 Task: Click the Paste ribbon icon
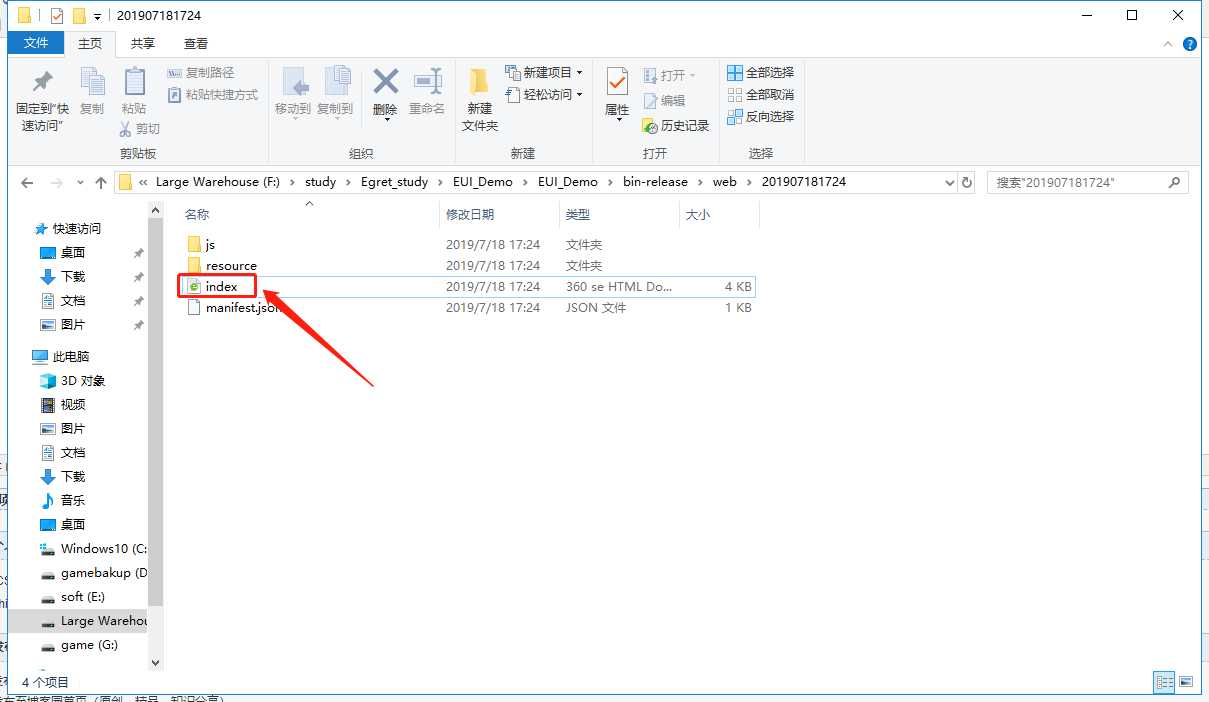pyautogui.click(x=134, y=82)
